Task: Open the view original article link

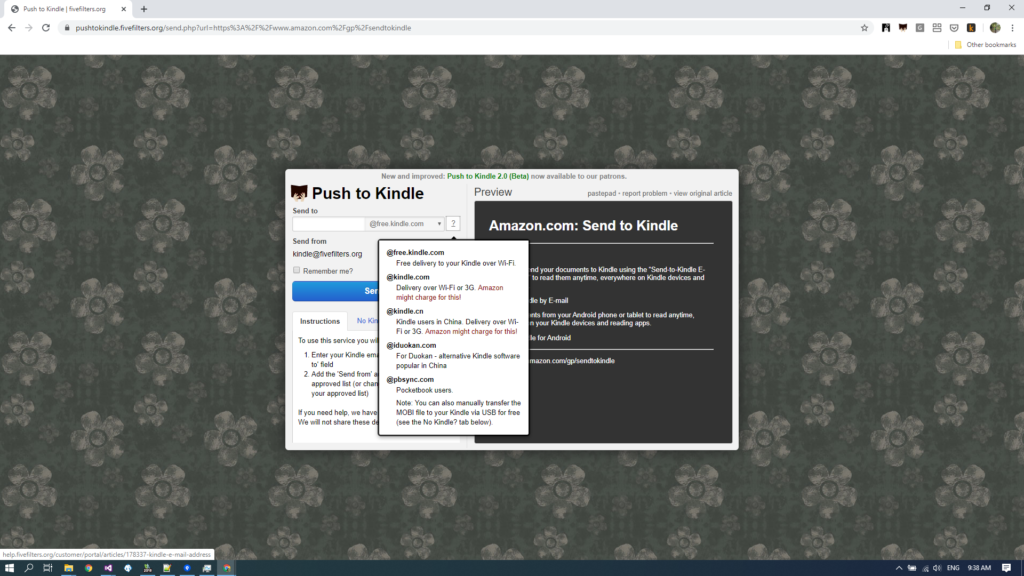Action: click(703, 193)
